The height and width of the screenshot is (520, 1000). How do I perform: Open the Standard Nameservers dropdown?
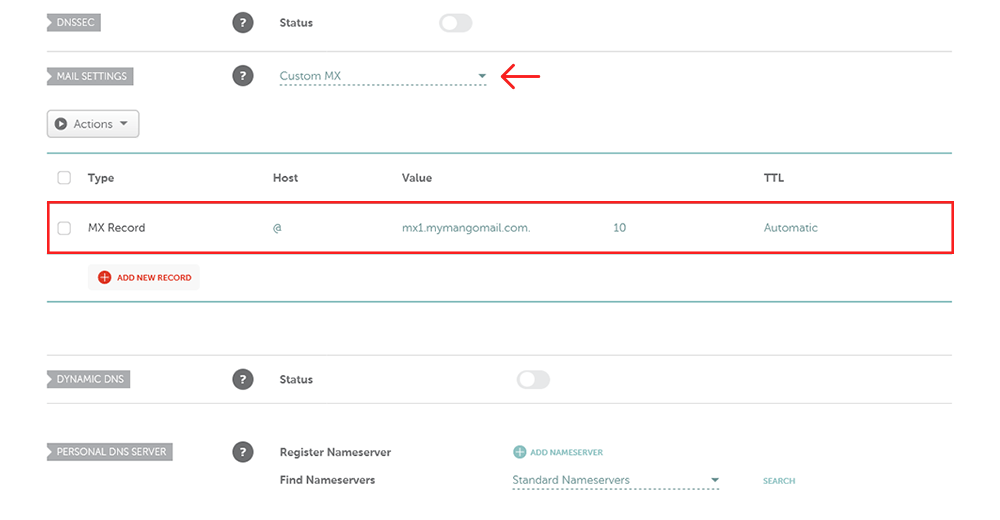click(x=615, y=480)
